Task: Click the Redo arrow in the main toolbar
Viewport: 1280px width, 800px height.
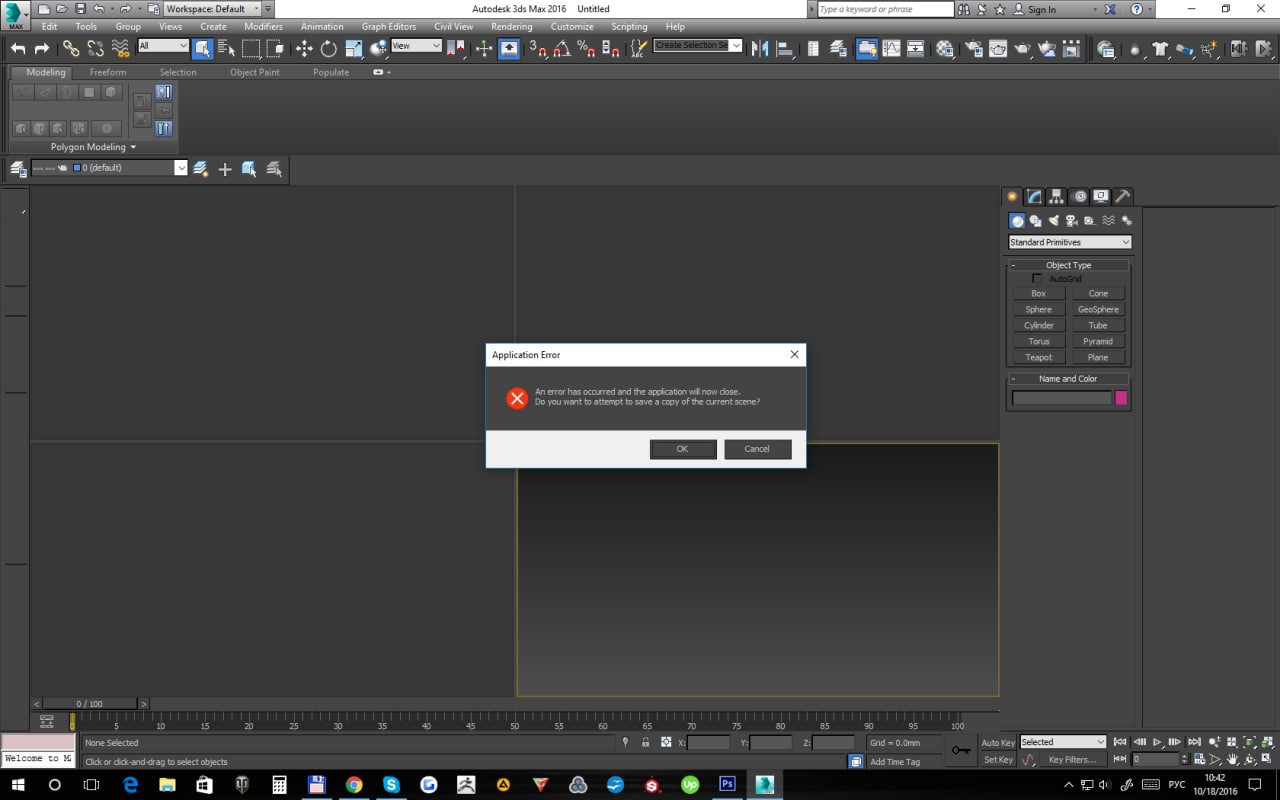Action: (x=42, y=48)
